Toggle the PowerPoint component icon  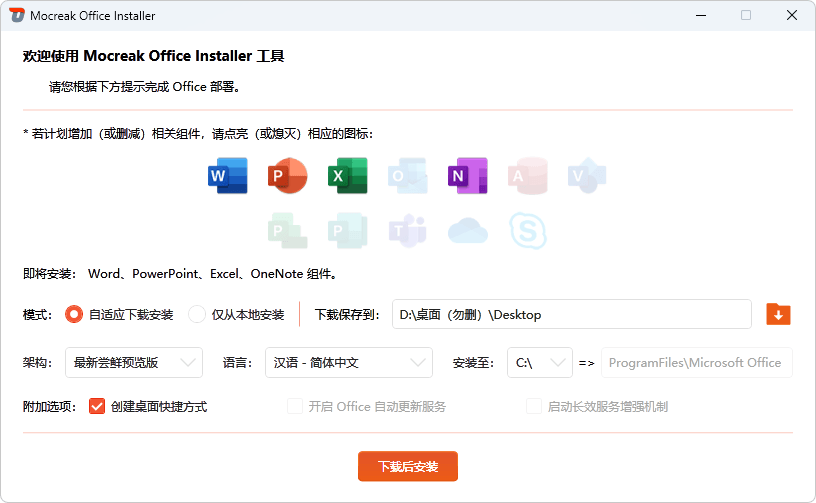[x=288, y=176]
